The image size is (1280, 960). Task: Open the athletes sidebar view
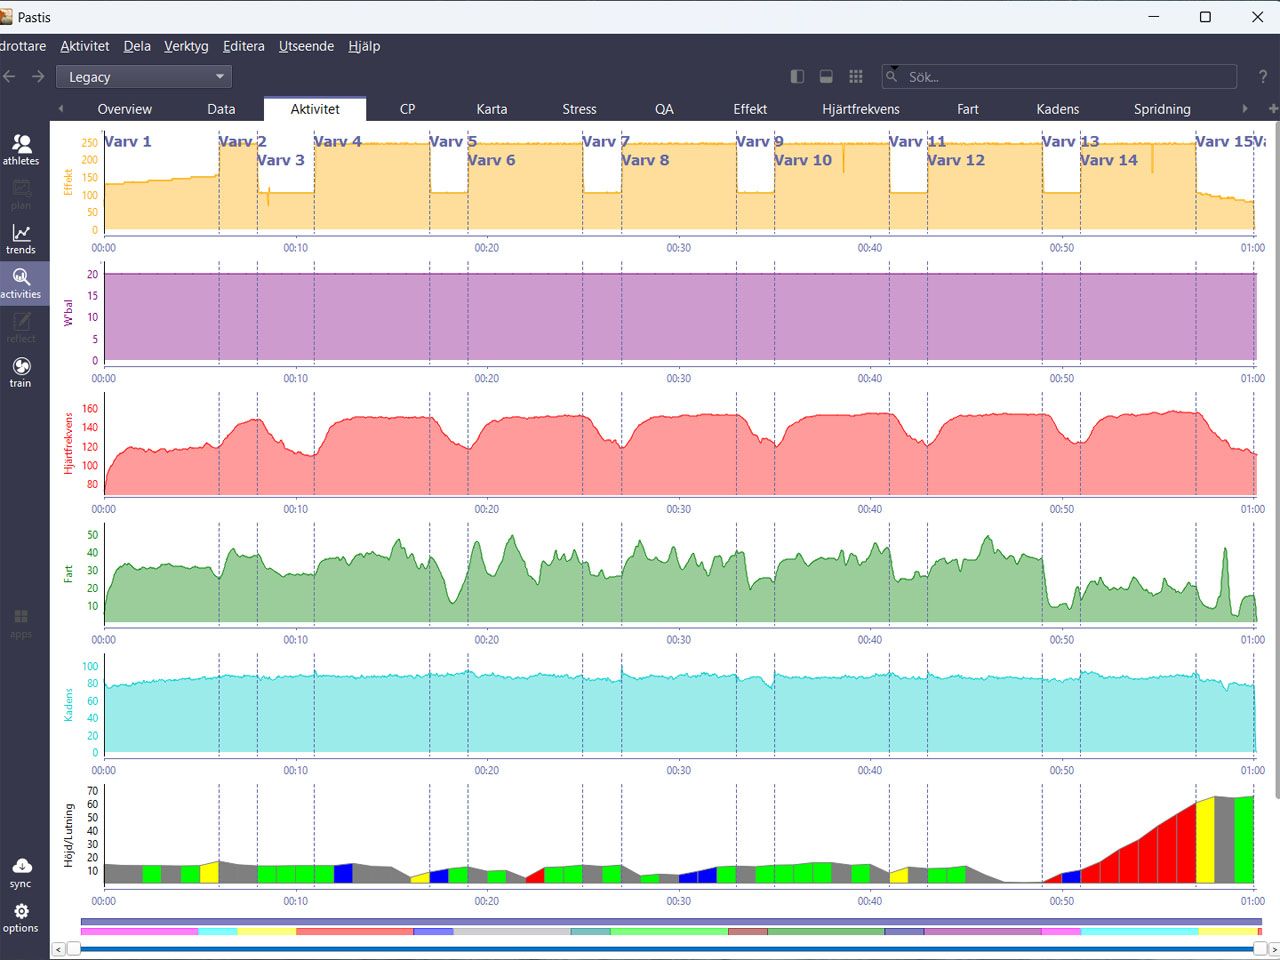coord(21,149)
